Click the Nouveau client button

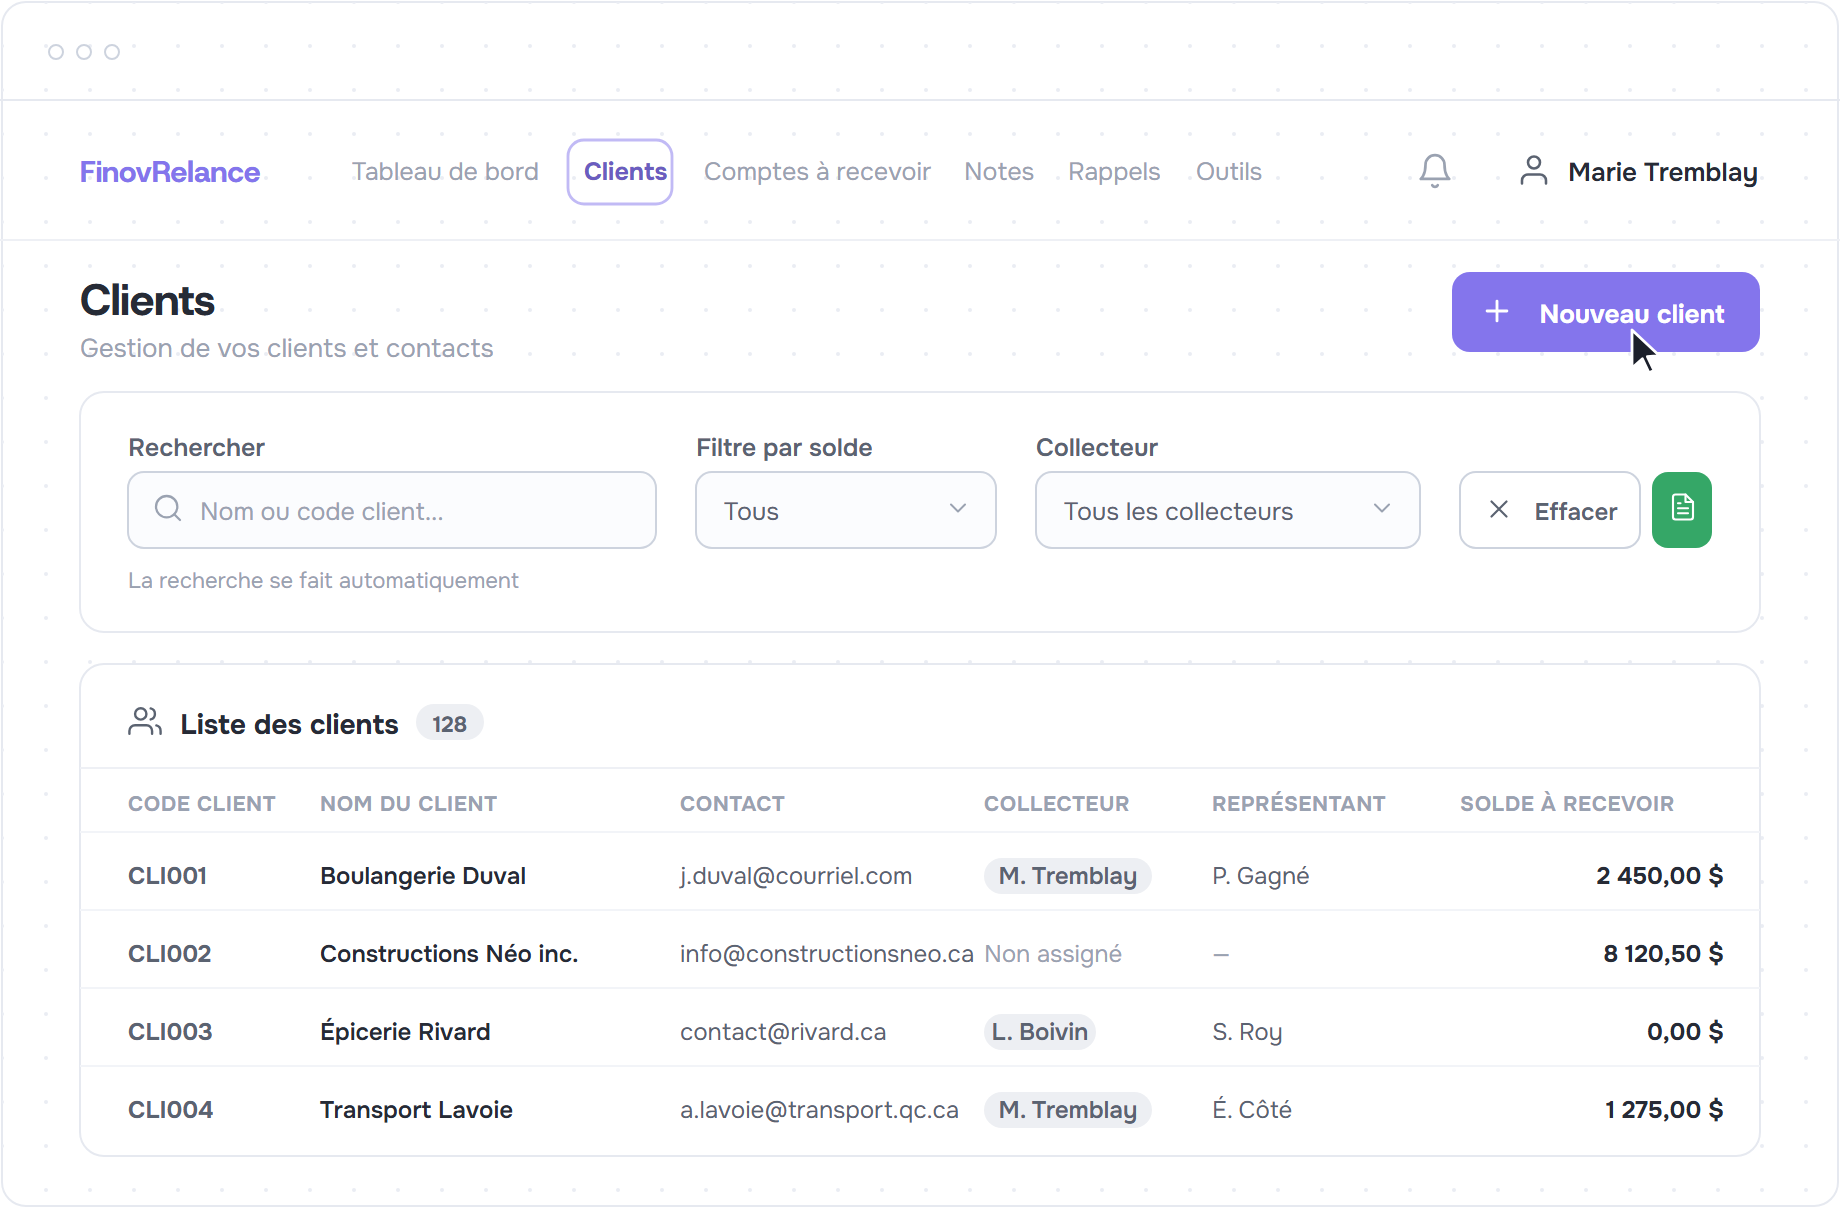1606,312
